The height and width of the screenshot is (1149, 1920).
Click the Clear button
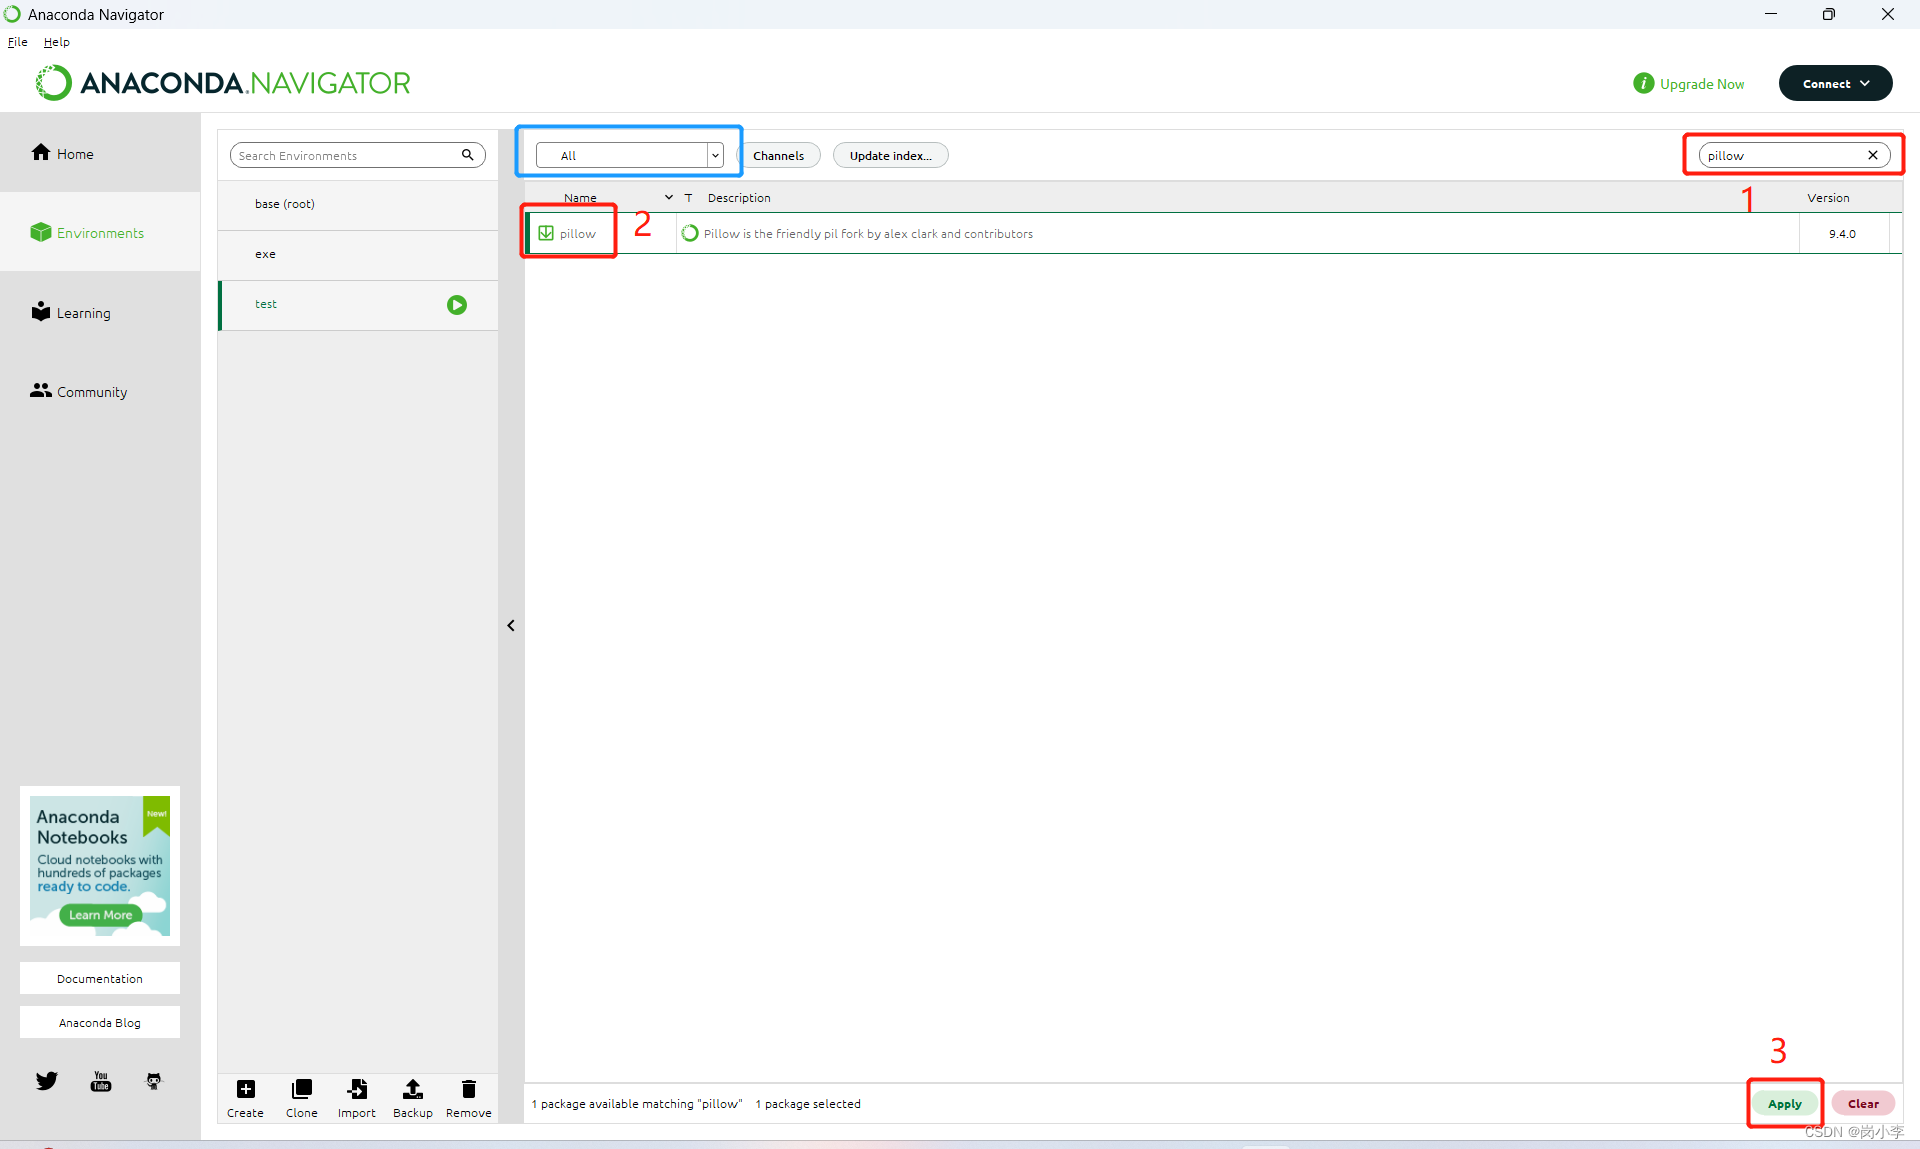point(1863,1104)
